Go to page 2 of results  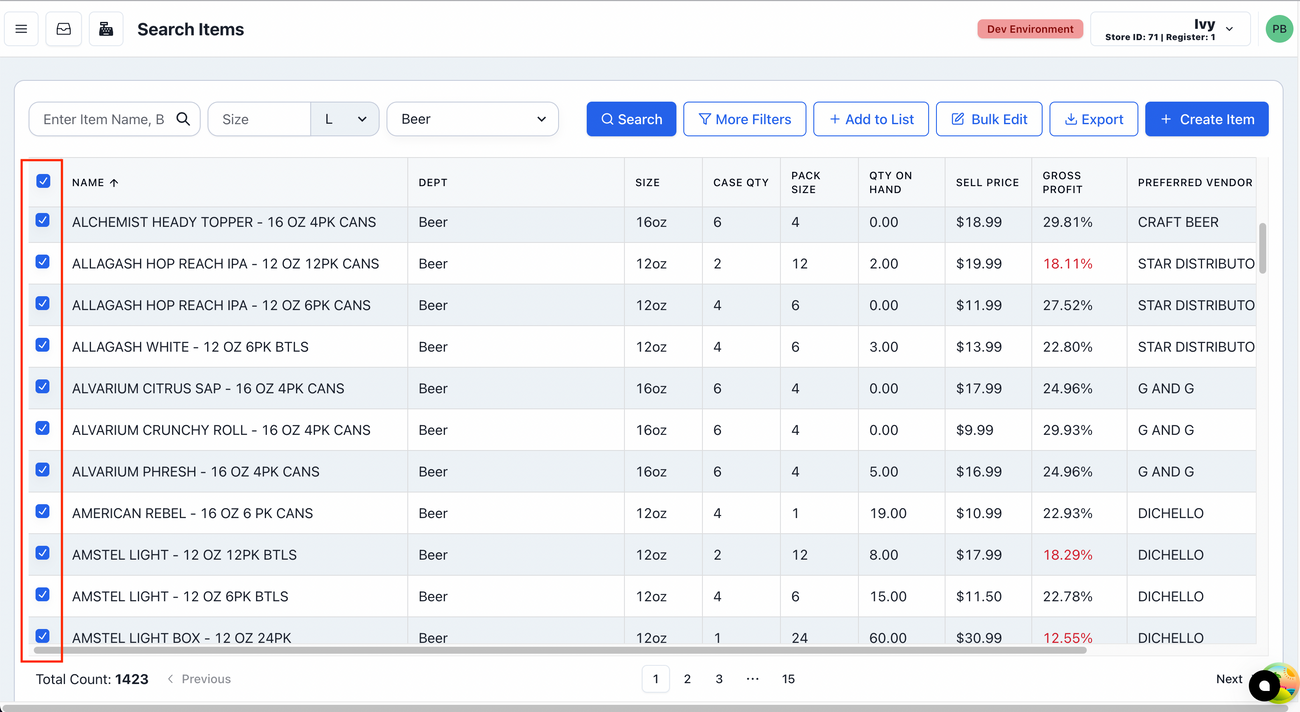[x=687, y=679]
